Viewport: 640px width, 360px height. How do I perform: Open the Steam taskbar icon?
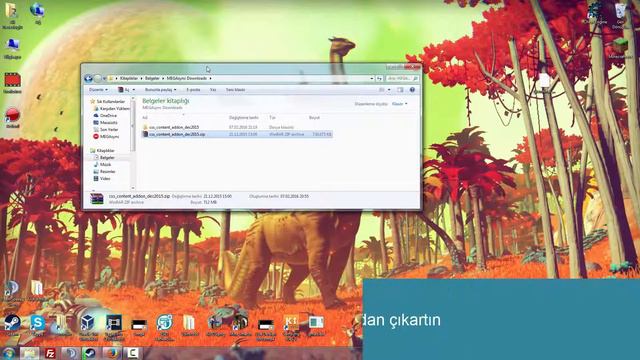90,353
